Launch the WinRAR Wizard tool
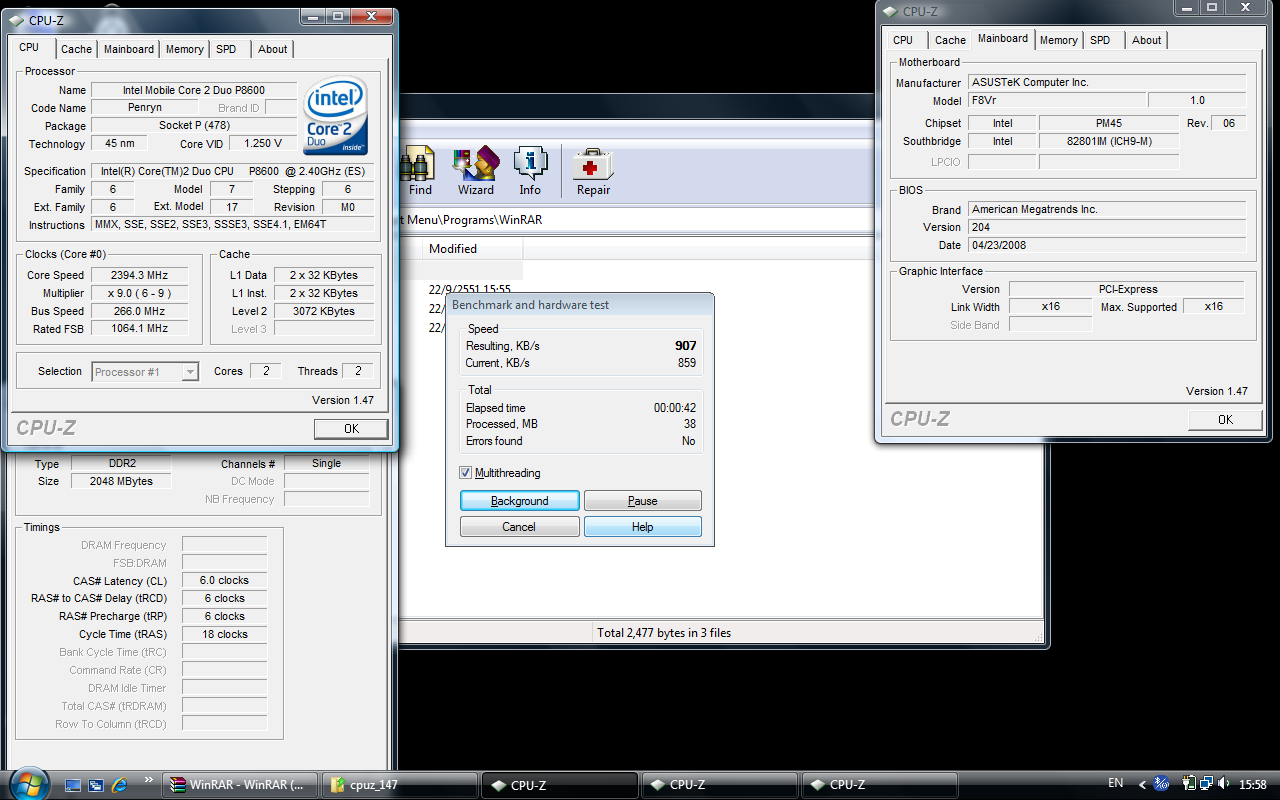Screen dimensions: 1280x800 pyautogui.click(x=476, y=171)
